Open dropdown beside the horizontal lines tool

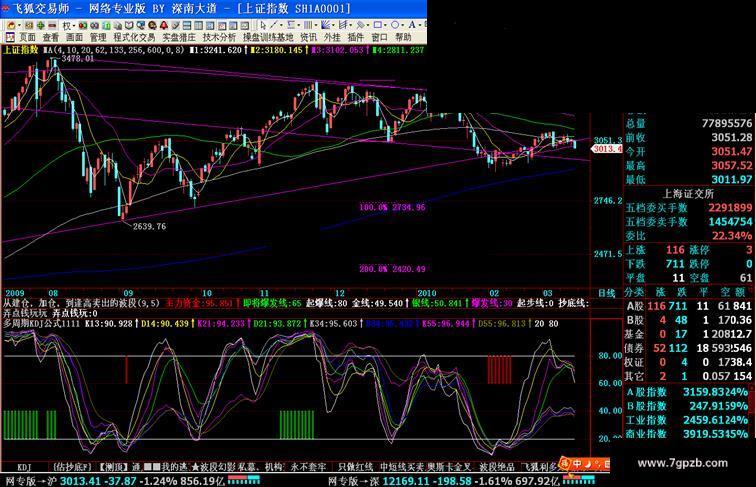coord(299,25)
